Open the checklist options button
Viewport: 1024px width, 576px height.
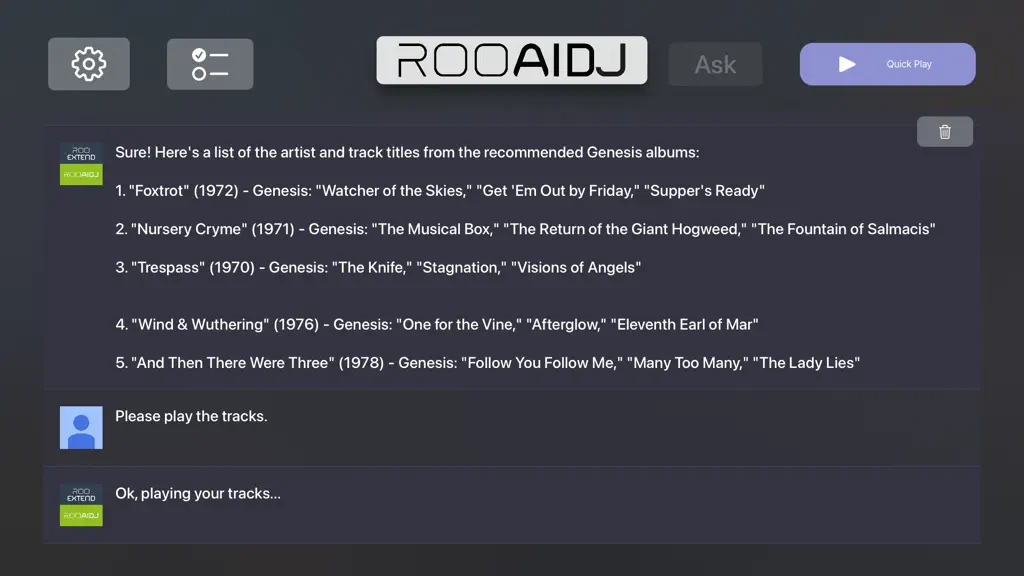(x=210, y=64)
